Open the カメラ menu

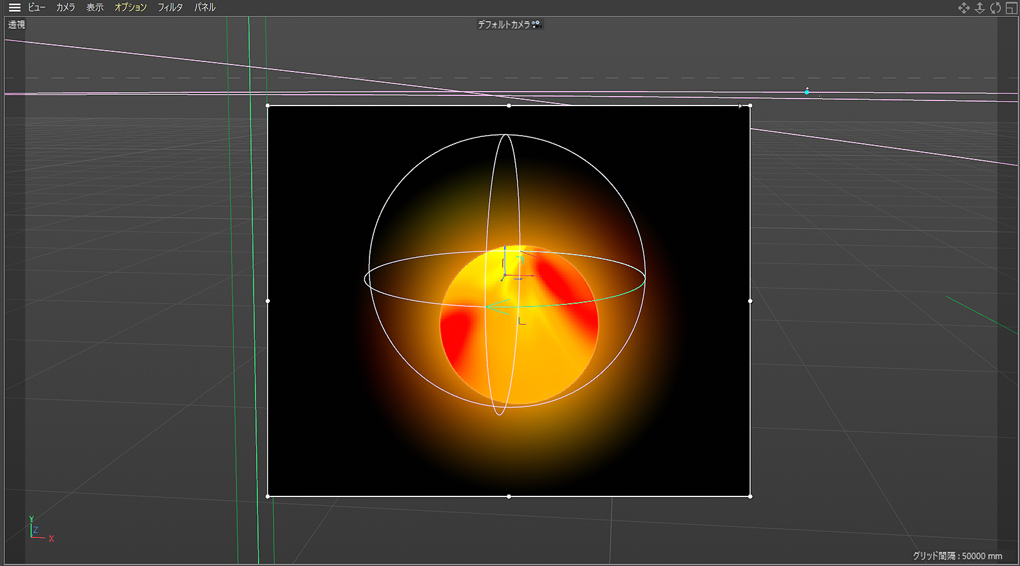coord(65,7)
